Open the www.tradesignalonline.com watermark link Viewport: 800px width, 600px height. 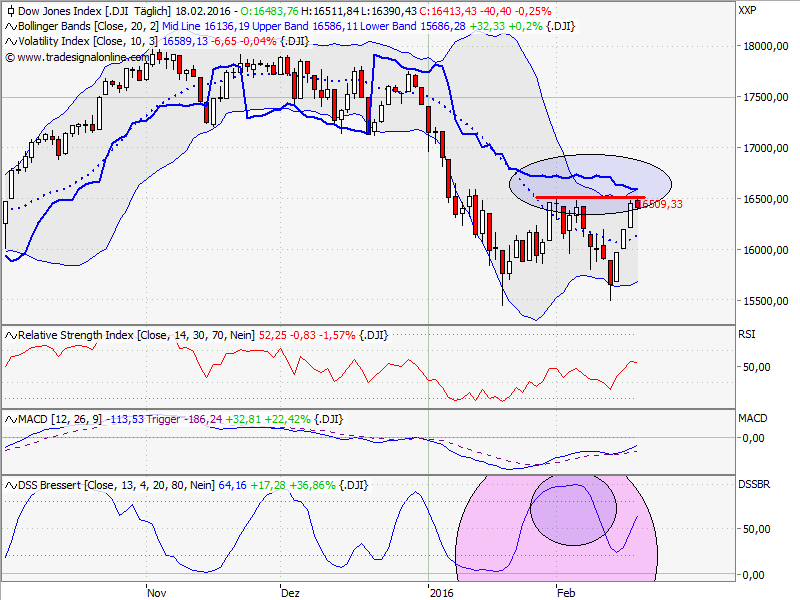coord(83,56)
